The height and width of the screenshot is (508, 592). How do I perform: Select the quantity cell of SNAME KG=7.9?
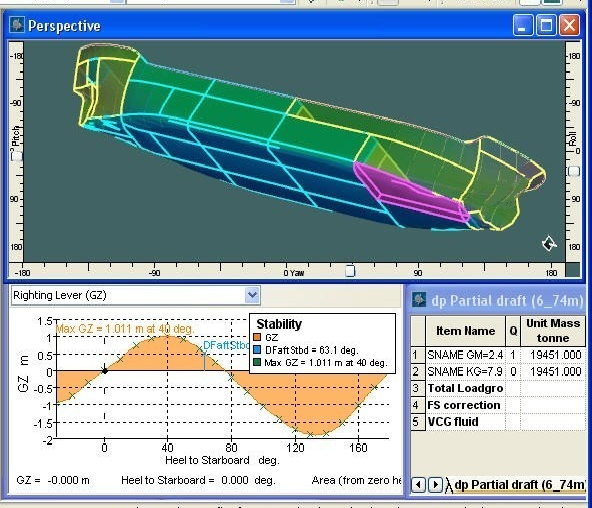(513, 371)
